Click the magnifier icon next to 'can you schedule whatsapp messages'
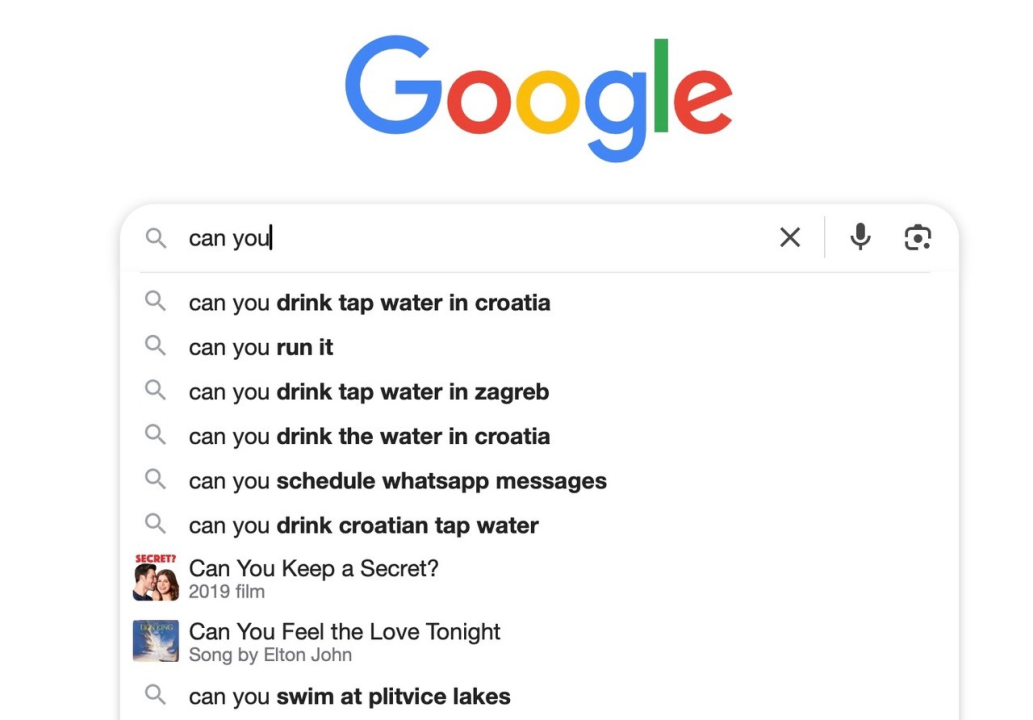 point(156,480)
